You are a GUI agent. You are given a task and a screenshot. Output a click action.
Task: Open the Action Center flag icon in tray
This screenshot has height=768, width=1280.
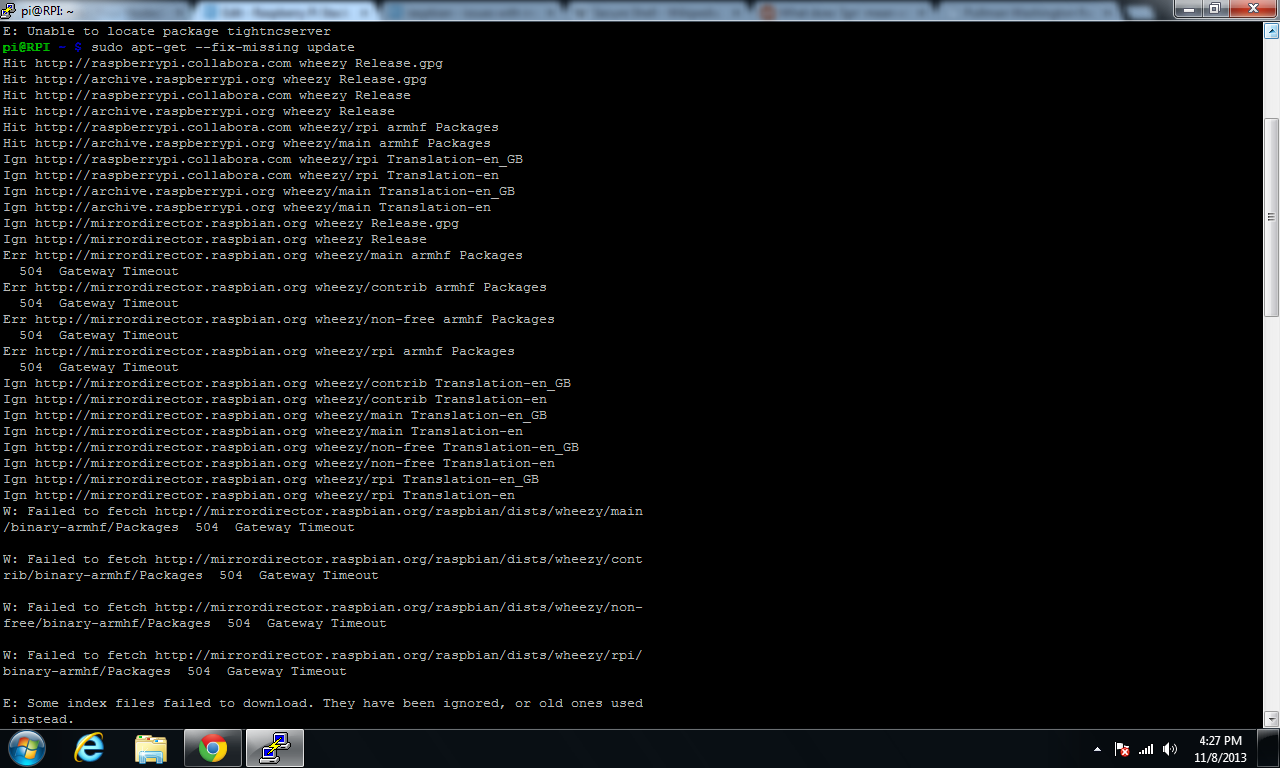(x=1122, y=749)
